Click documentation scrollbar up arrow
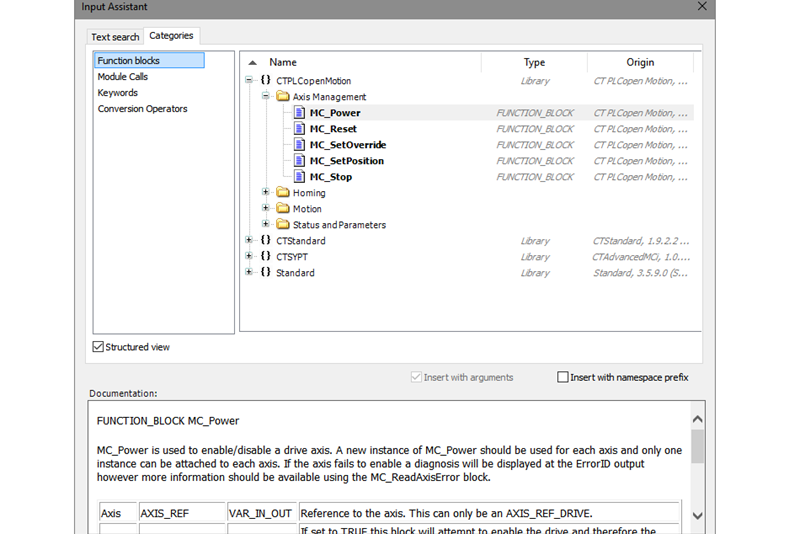This screenshot has width=800, height=534. coord(698,419)
